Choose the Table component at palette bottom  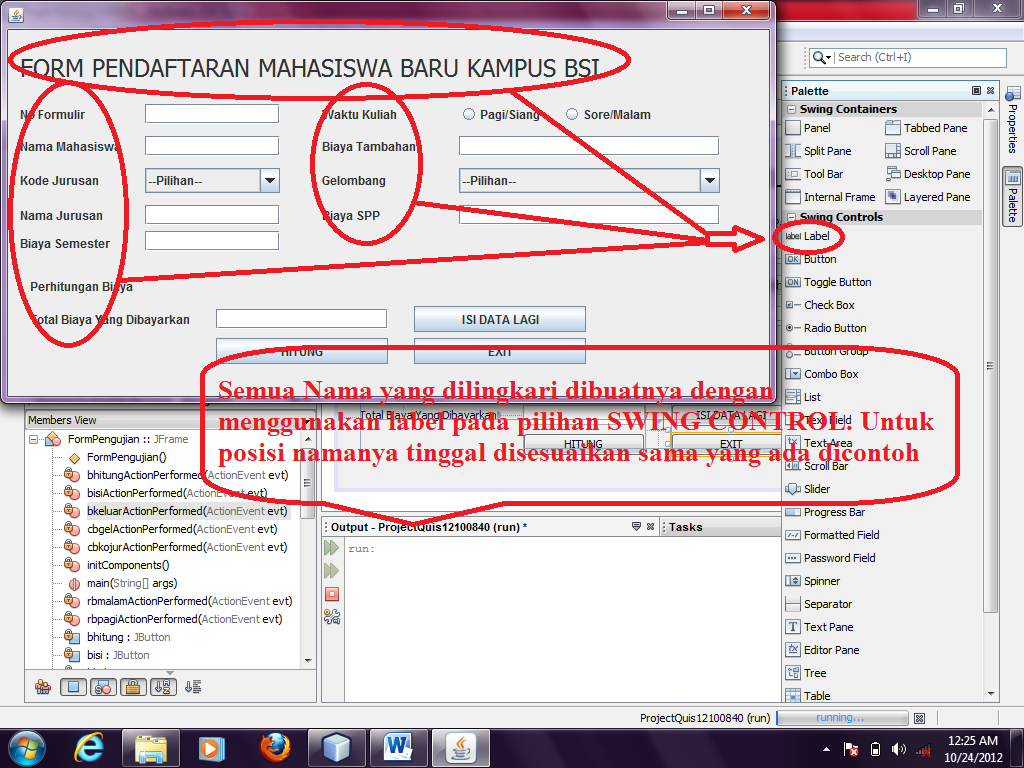(x=817, y=695)
